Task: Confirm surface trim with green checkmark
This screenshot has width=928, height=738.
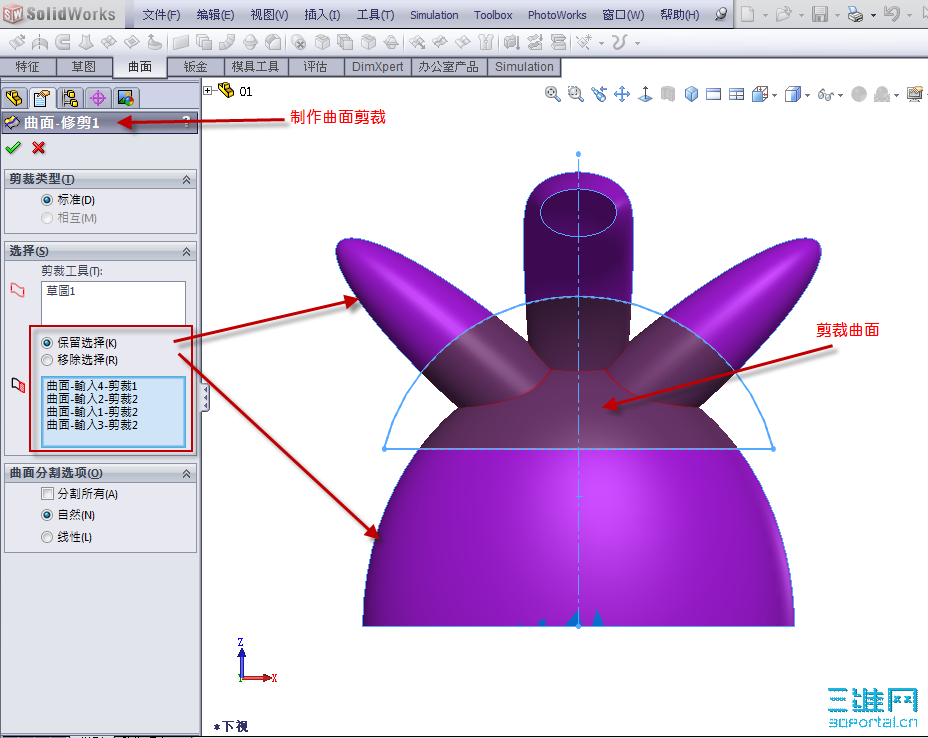Action: pyautogui.click(x=12, y=148)
